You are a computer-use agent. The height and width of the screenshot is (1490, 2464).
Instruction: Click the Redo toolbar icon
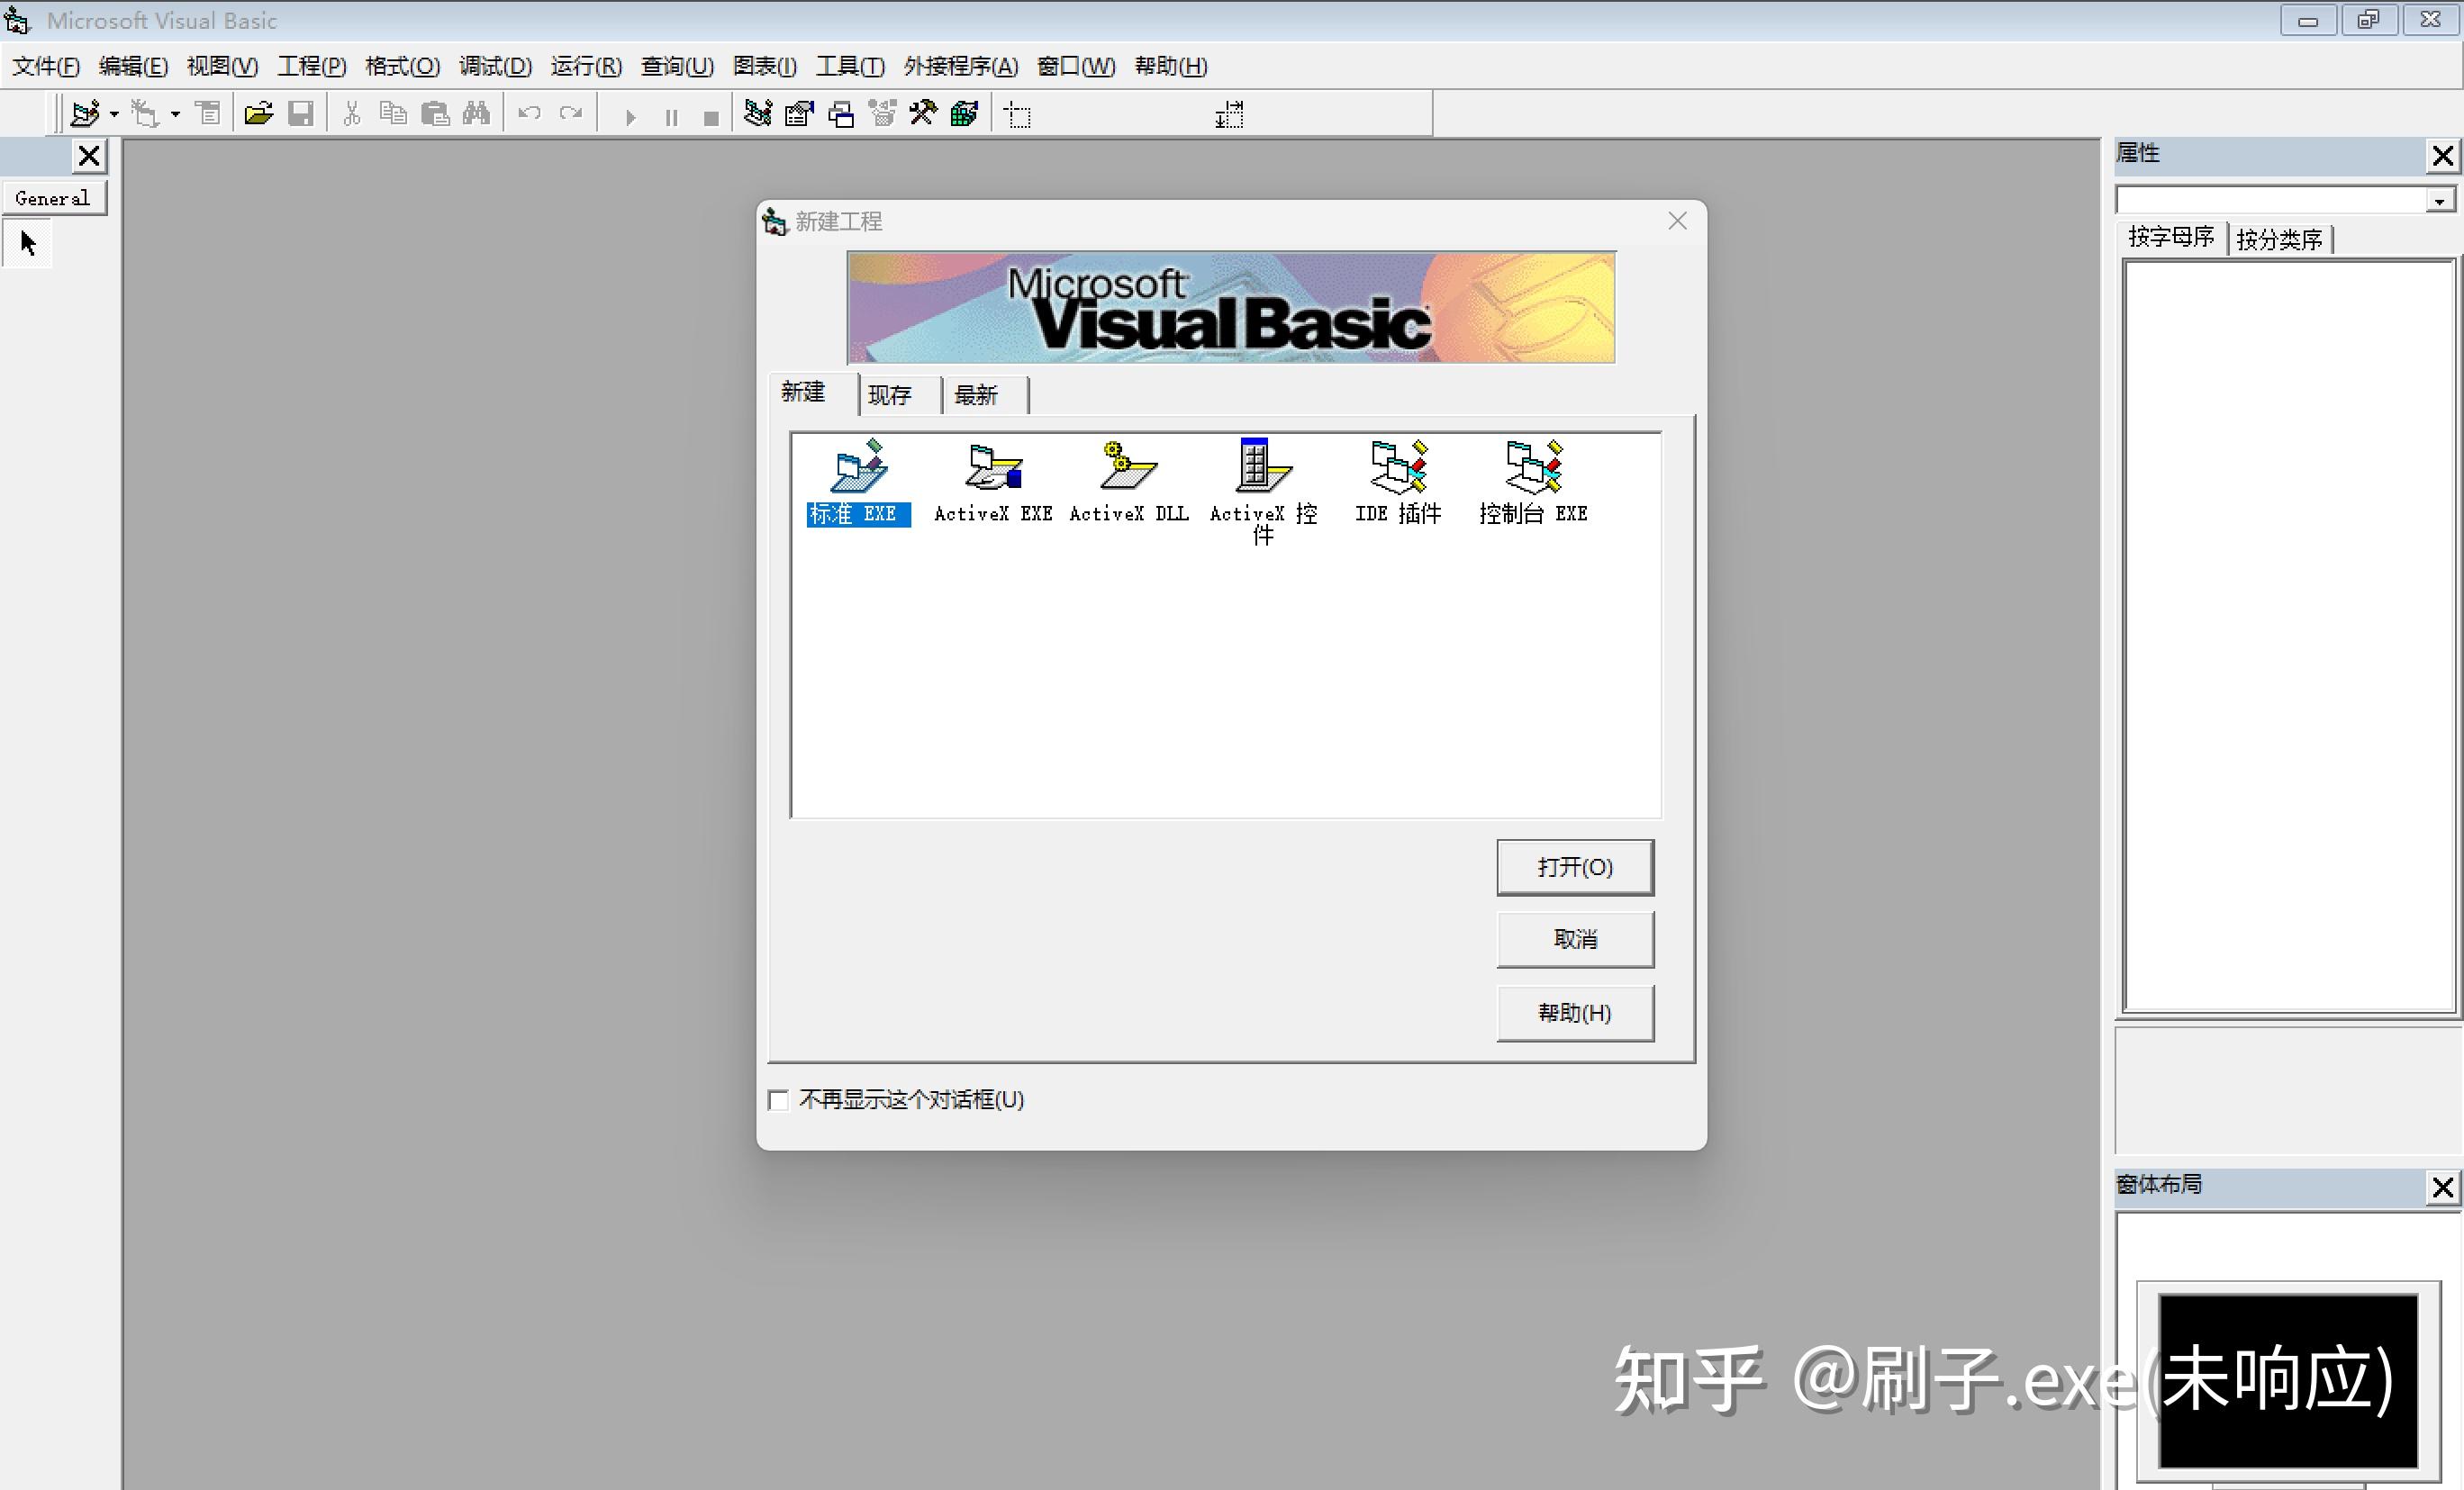click(x=571, y=114)
